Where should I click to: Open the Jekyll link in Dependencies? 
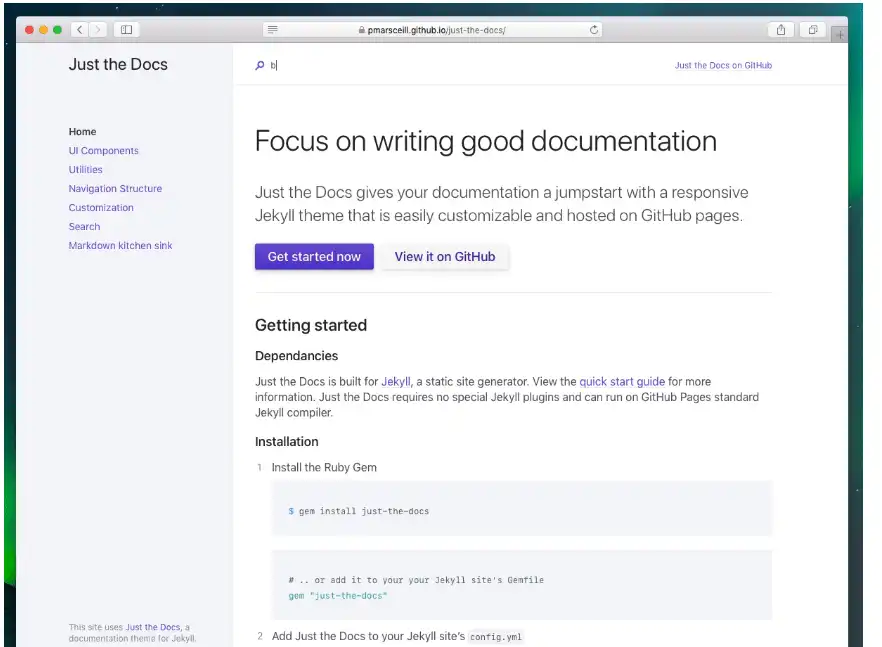click(396, 381)
